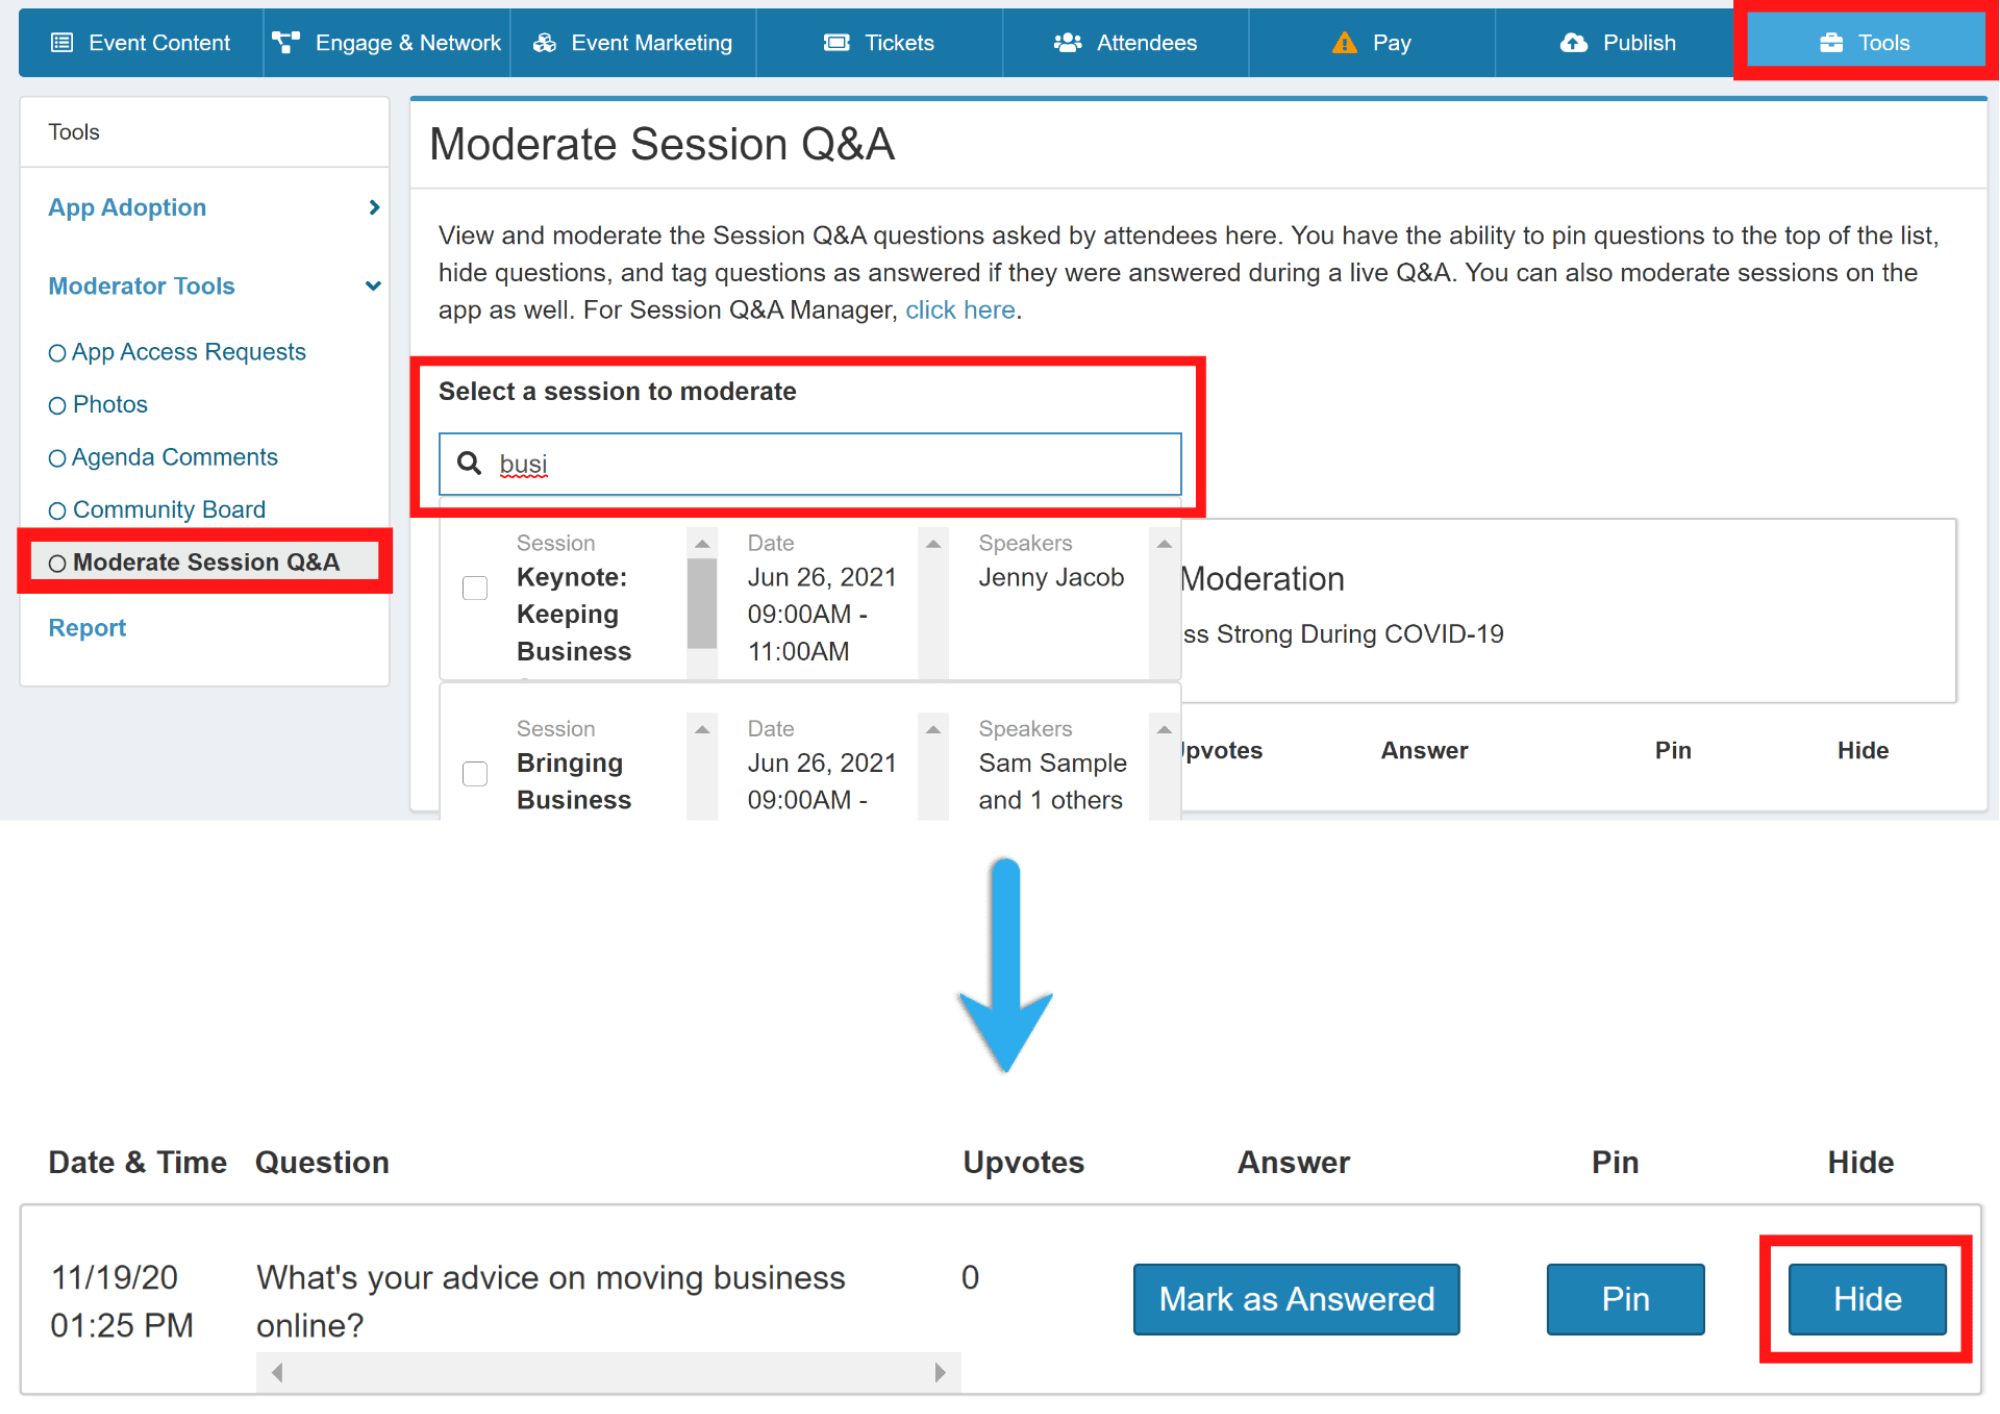
Task: Open the Moderate Session Q&A menu item
Action: click(205, 562)
